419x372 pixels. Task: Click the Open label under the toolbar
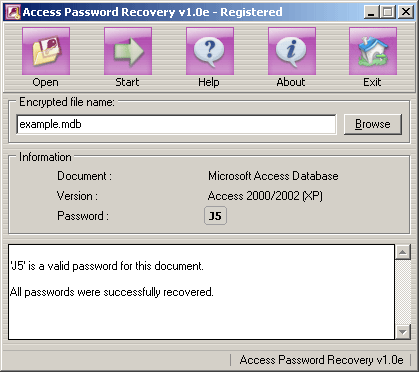coord(46,82)
